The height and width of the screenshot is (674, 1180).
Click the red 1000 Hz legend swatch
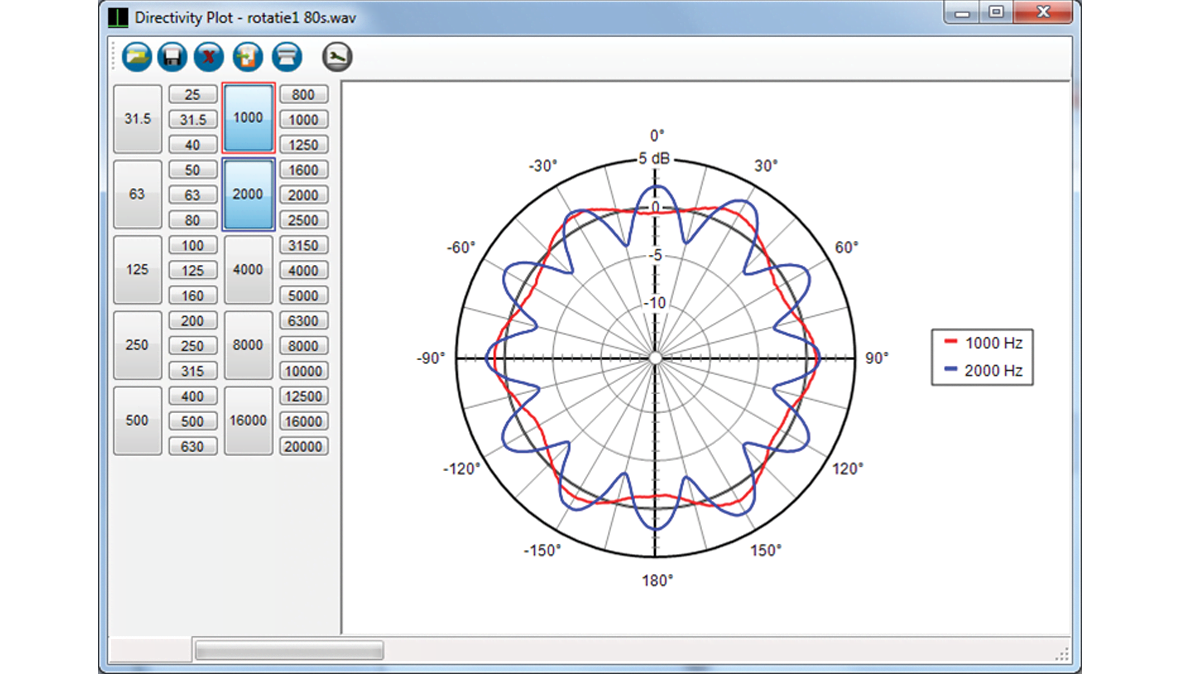[x=950, y=343]
